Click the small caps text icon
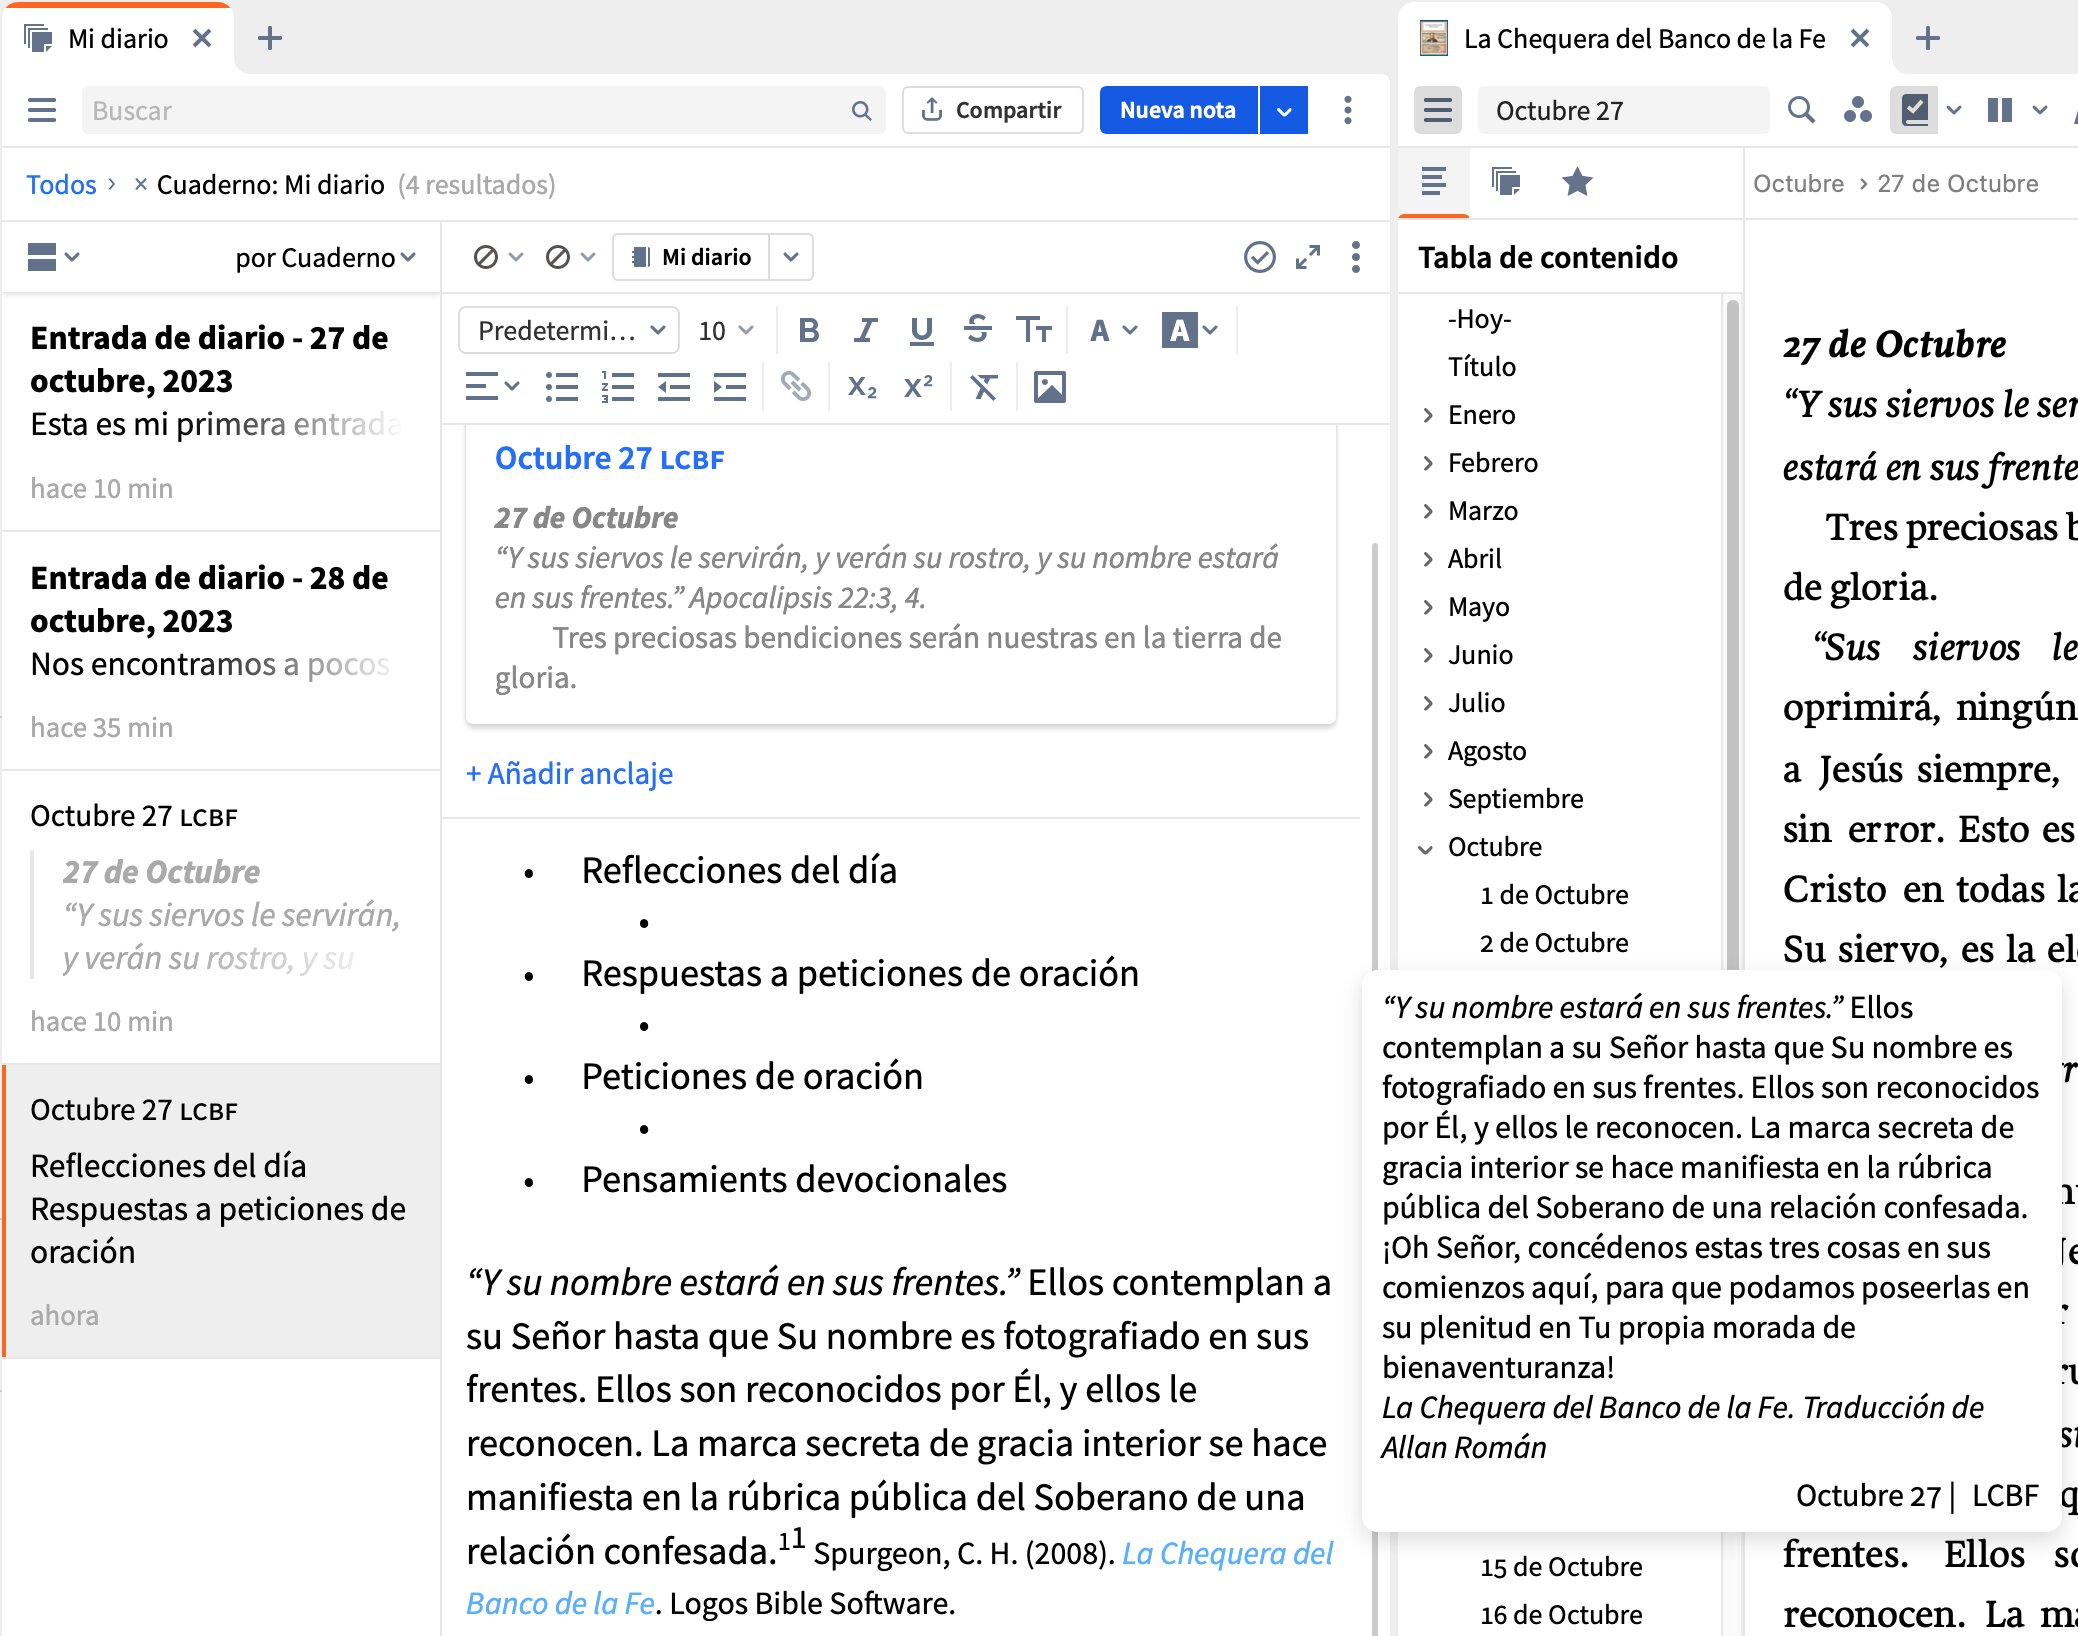 click(x=1034, y=331)
